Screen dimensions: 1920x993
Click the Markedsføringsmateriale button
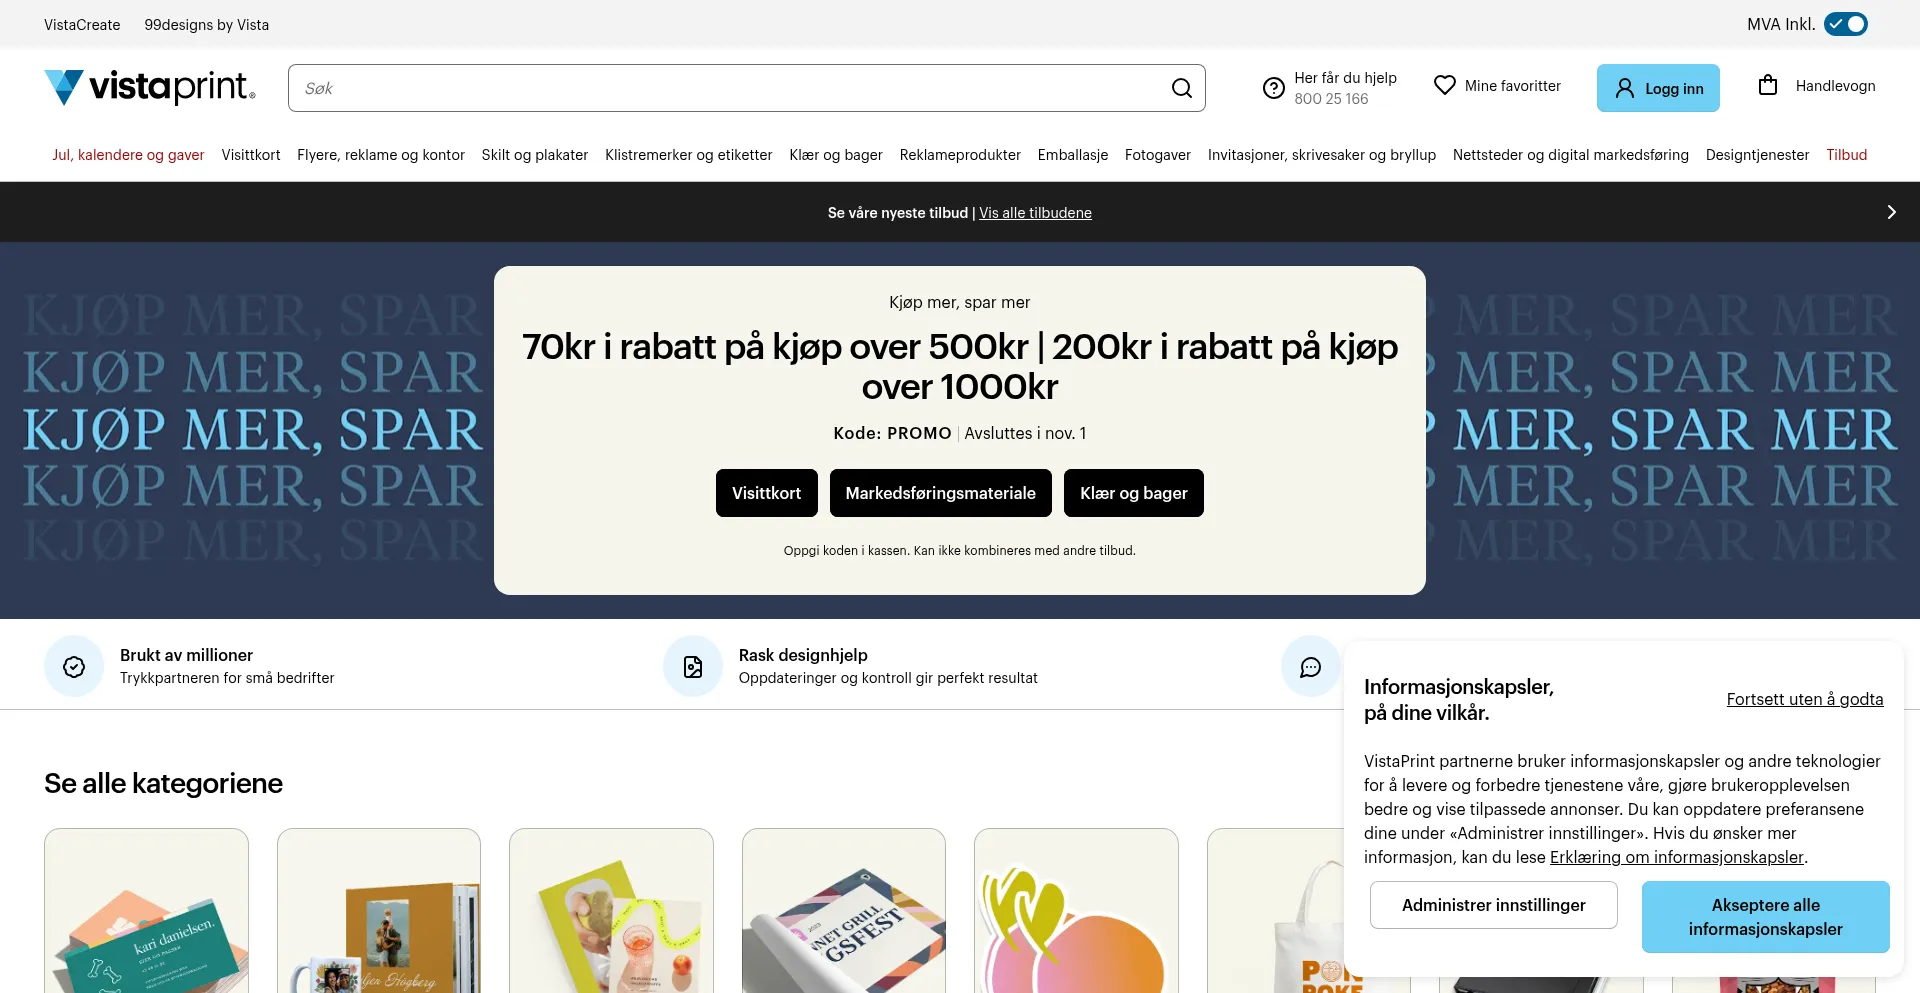pyautogui.click(x=941, y=493)
